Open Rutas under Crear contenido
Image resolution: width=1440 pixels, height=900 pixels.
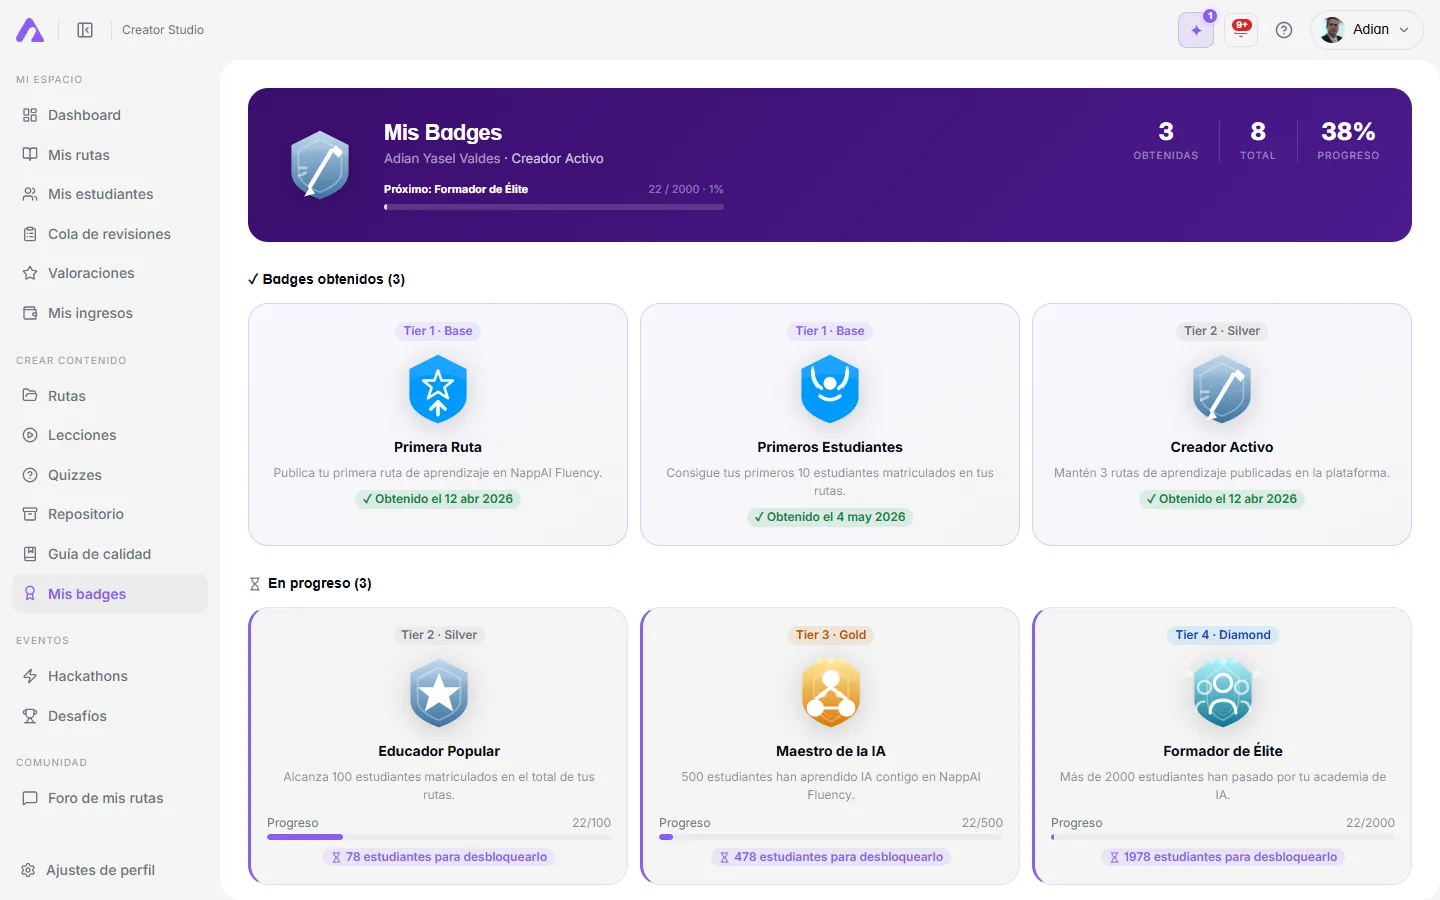[110, 396]
